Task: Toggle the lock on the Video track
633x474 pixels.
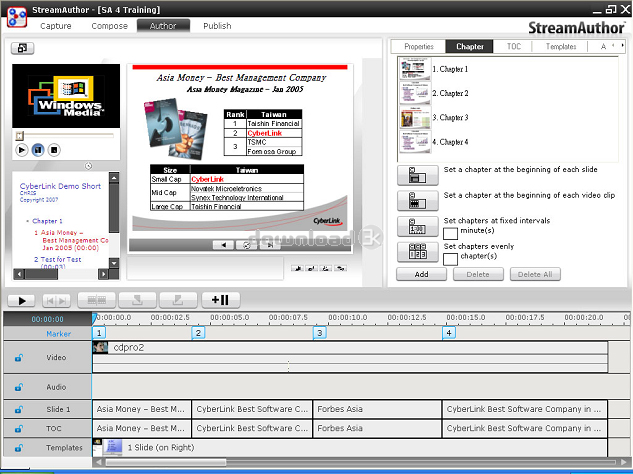Action: pos(19,358)
